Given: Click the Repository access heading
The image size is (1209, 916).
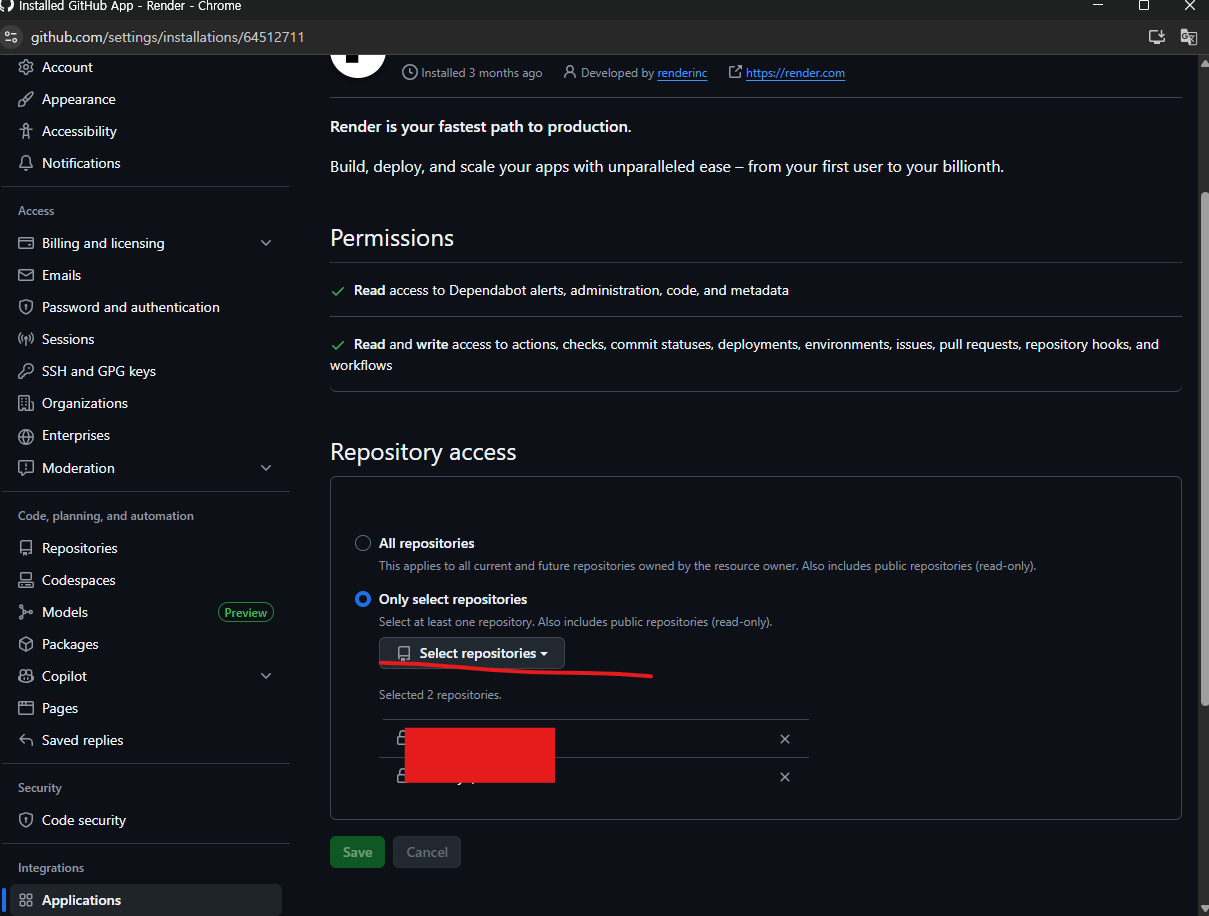Looking at the screenshot, I should tap(423, 452).
